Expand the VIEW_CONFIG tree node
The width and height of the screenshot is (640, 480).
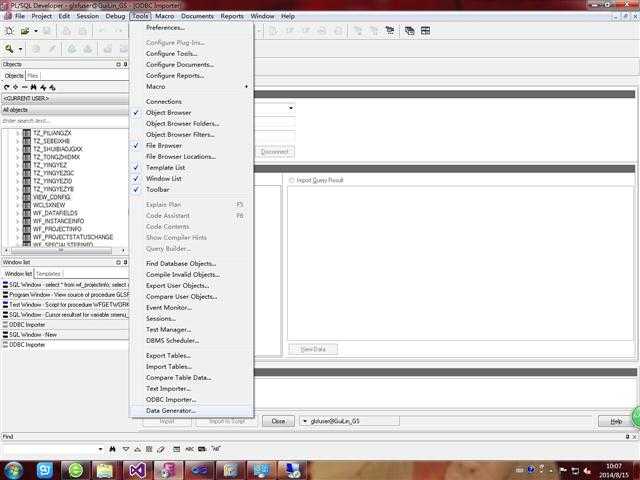click(18, 197)
